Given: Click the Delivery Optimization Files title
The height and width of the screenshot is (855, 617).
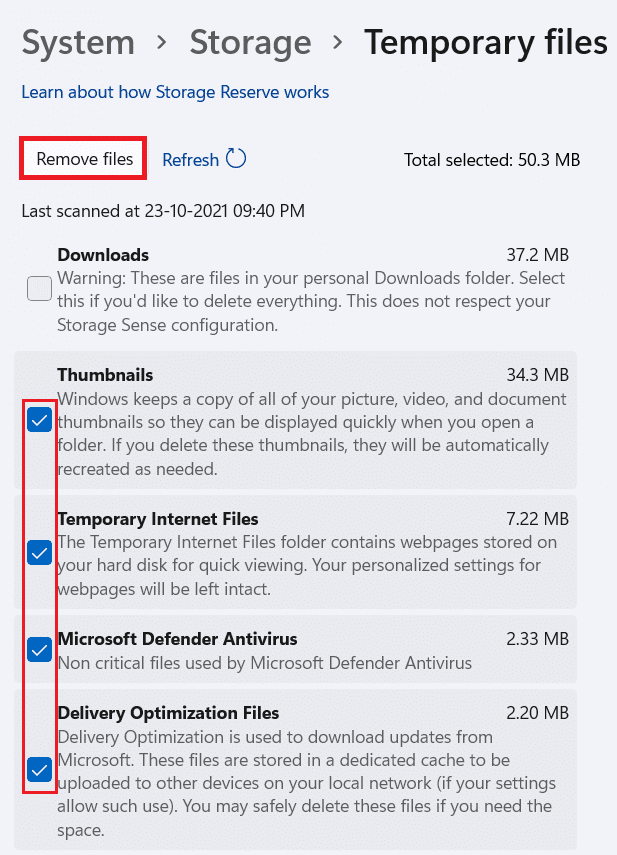Looking at the screenshot, I should tap(168, 713).
